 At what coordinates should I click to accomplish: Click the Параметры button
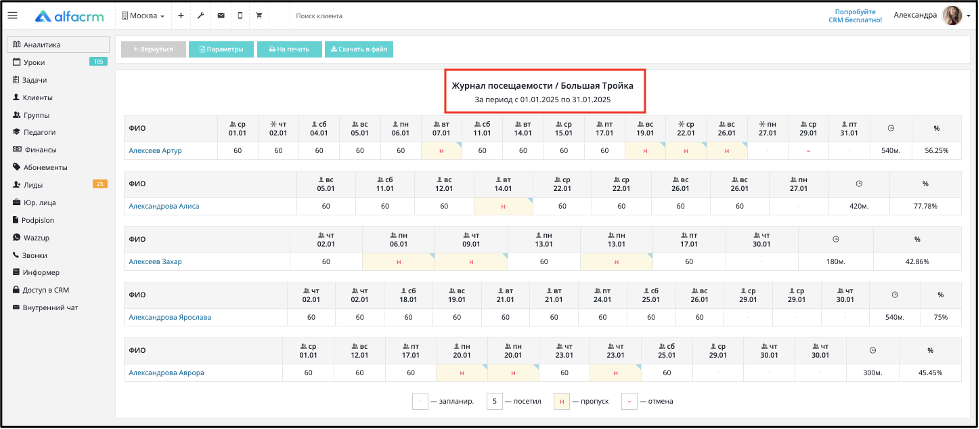(221, 49)
